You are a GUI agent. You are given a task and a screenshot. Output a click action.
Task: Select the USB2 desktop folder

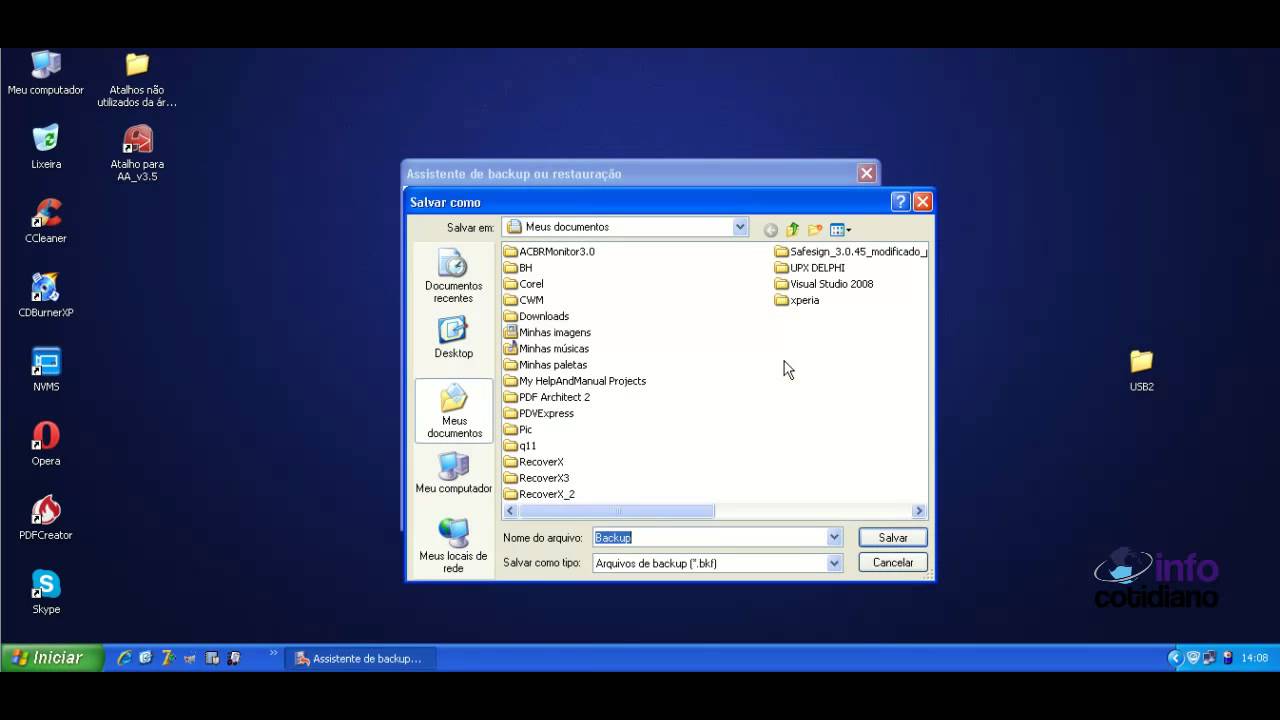(1141, 369)
